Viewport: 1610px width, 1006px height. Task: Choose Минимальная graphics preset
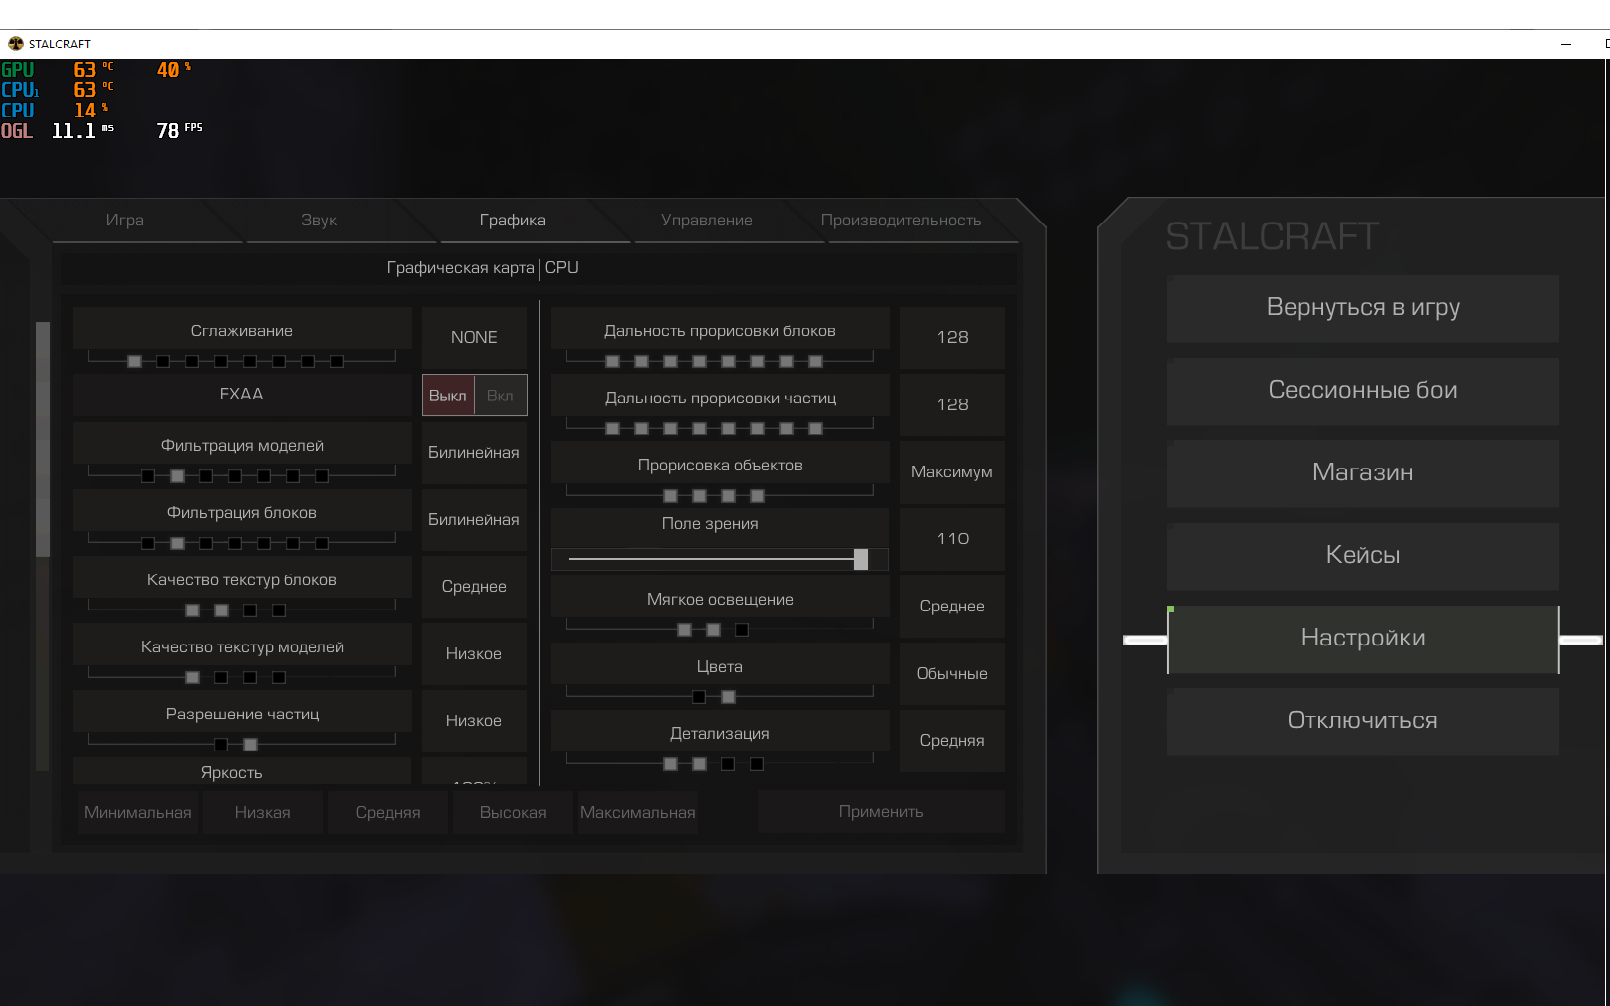coord(138,813)
